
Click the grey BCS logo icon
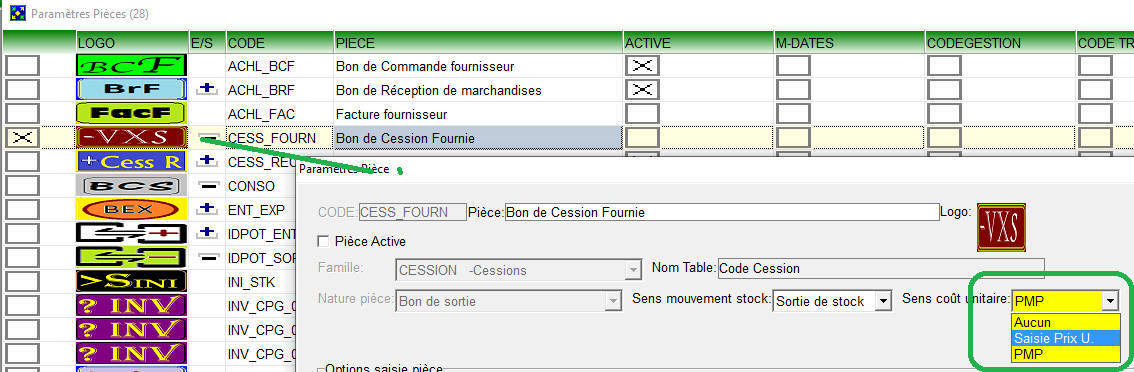coord(131,185)
